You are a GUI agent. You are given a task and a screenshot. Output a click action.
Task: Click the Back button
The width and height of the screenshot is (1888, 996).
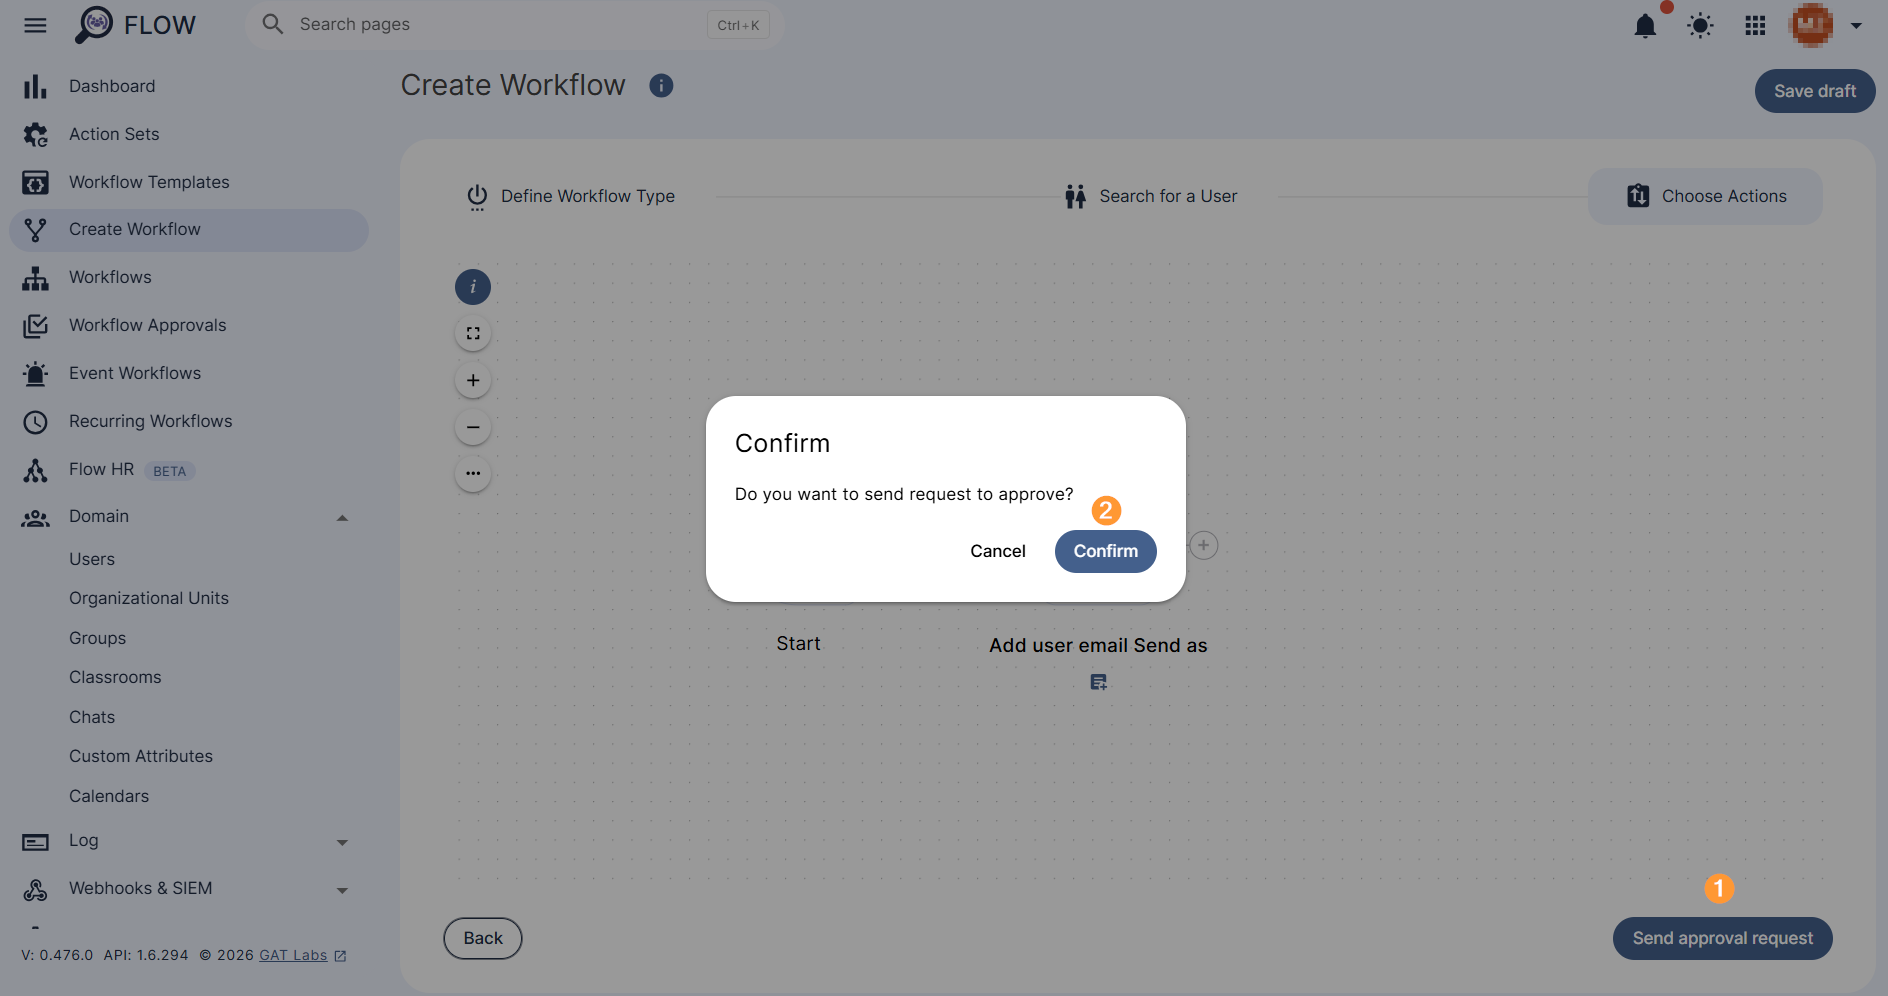[x=483, y=938]
